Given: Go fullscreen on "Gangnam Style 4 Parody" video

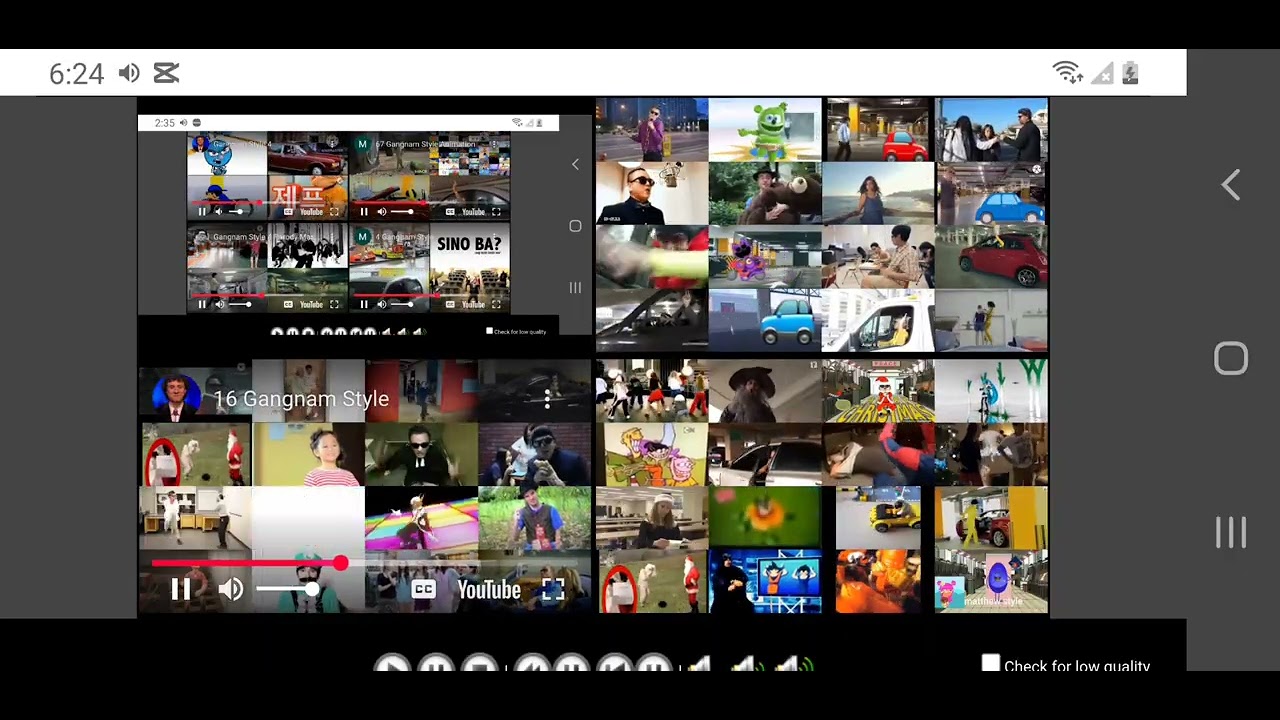Looking at the screenshot, I should click(334, 304).
